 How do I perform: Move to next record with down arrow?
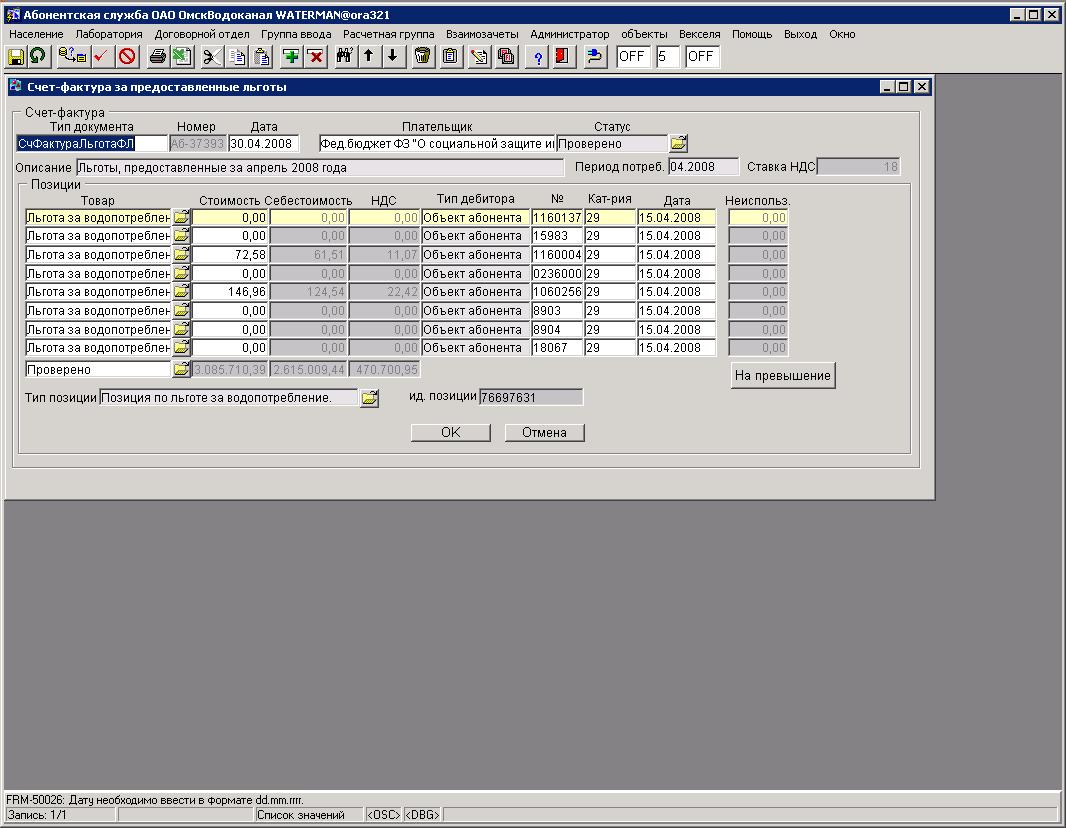tap(392, 57)
